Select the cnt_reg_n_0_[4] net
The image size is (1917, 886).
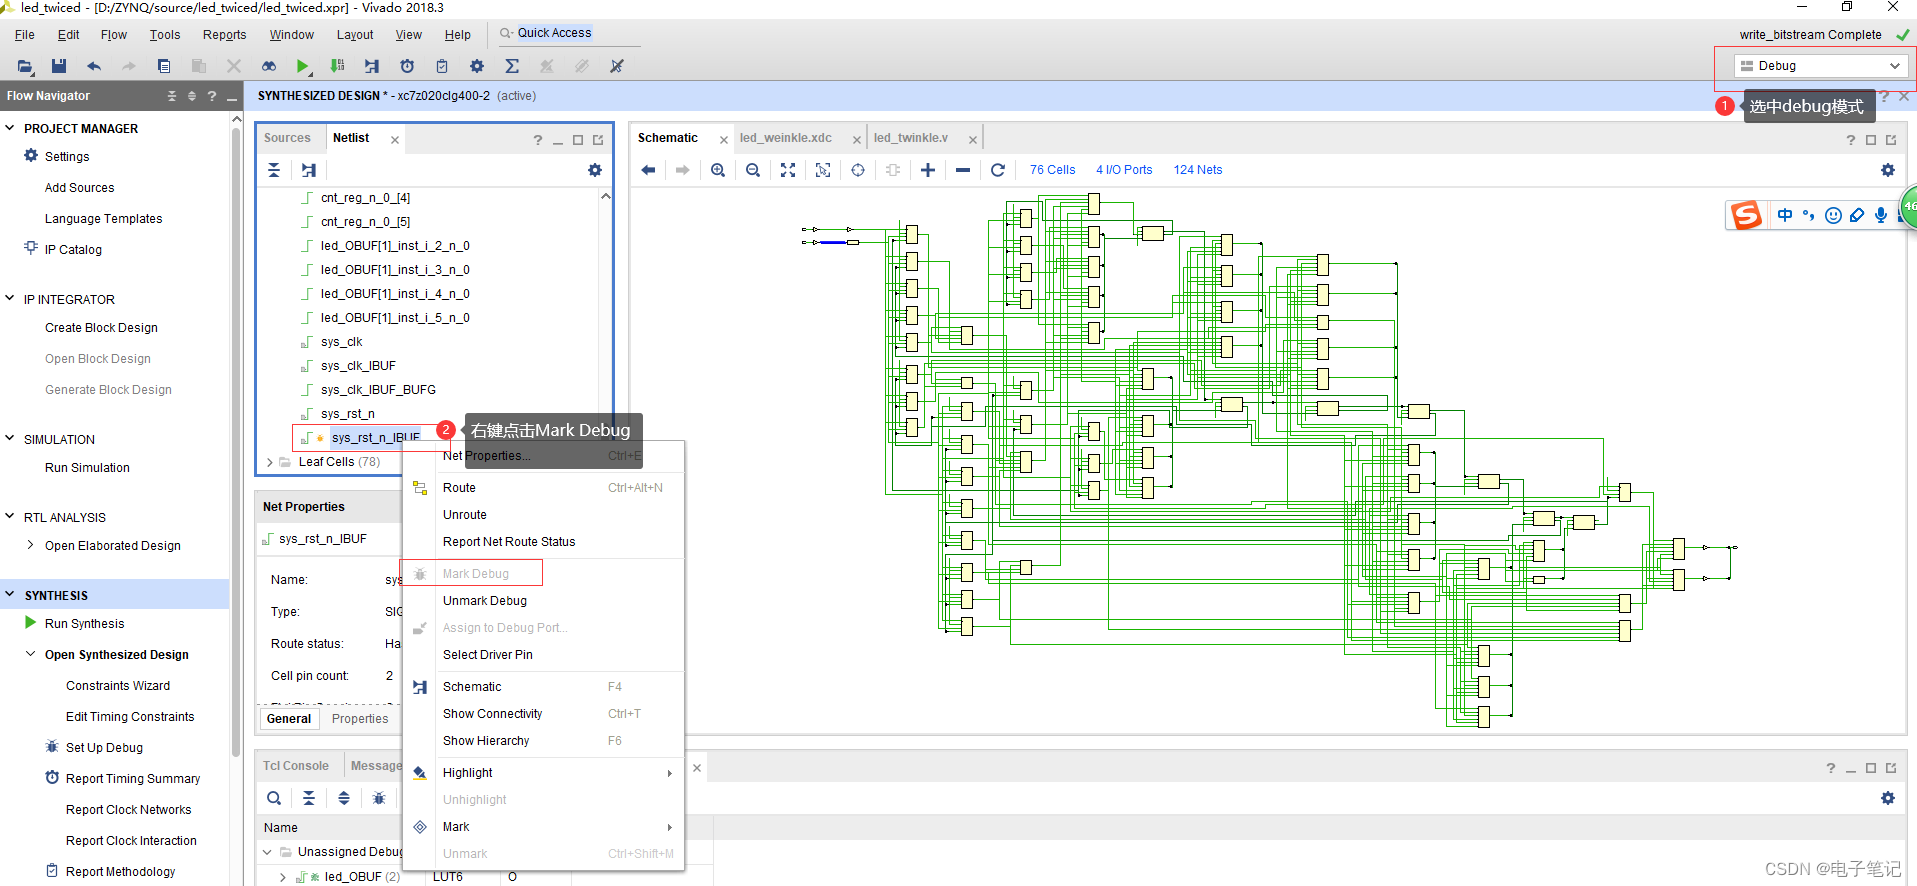coord(365,198)
